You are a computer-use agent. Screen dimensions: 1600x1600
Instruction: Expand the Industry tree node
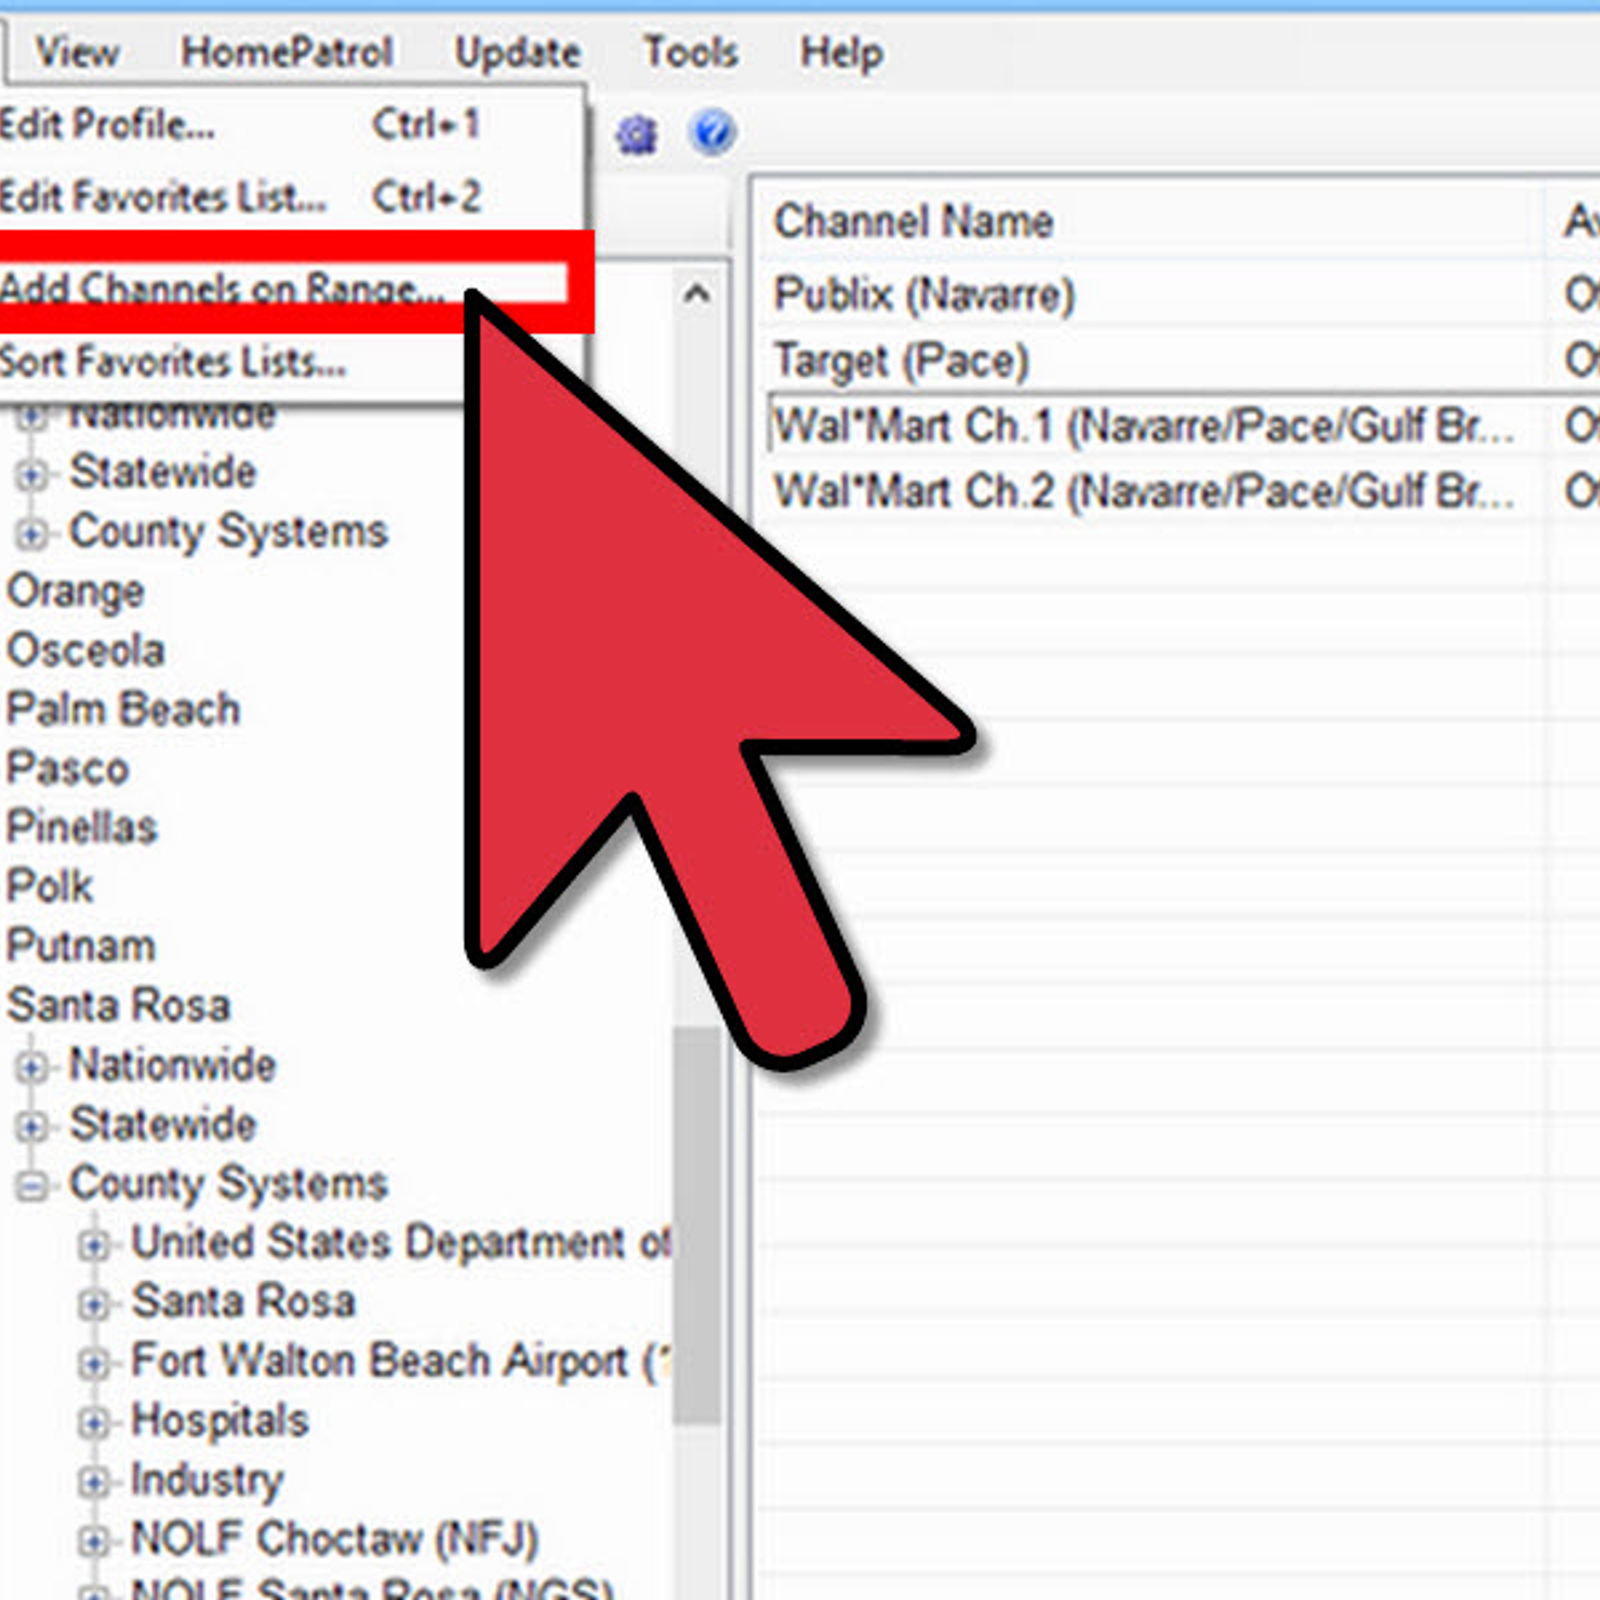pyautogui.click(x=93, y=1481)
